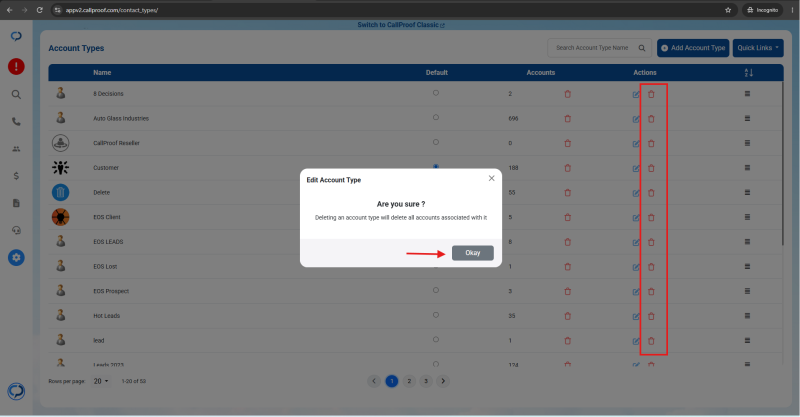Open the Quick Links dropdown
Image resolution: width=800 pixels, height=417 pixels.
[758, 48]
